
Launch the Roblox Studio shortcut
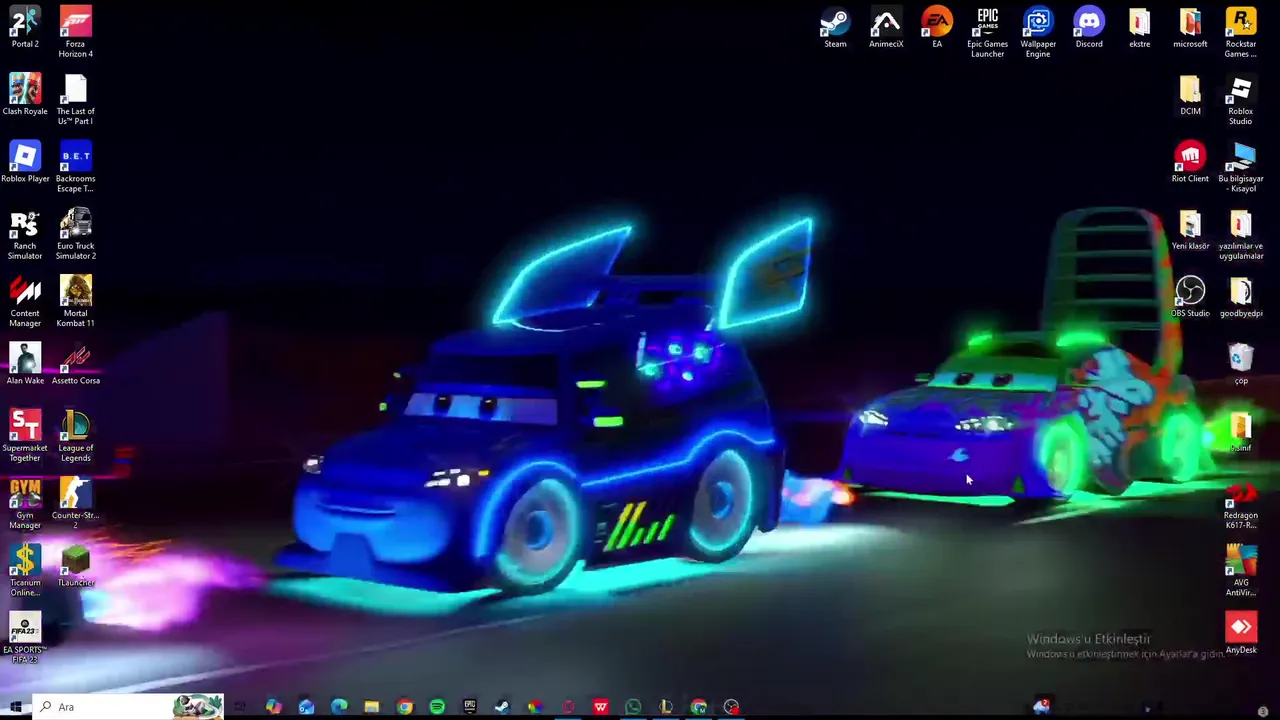point(1241,99)
